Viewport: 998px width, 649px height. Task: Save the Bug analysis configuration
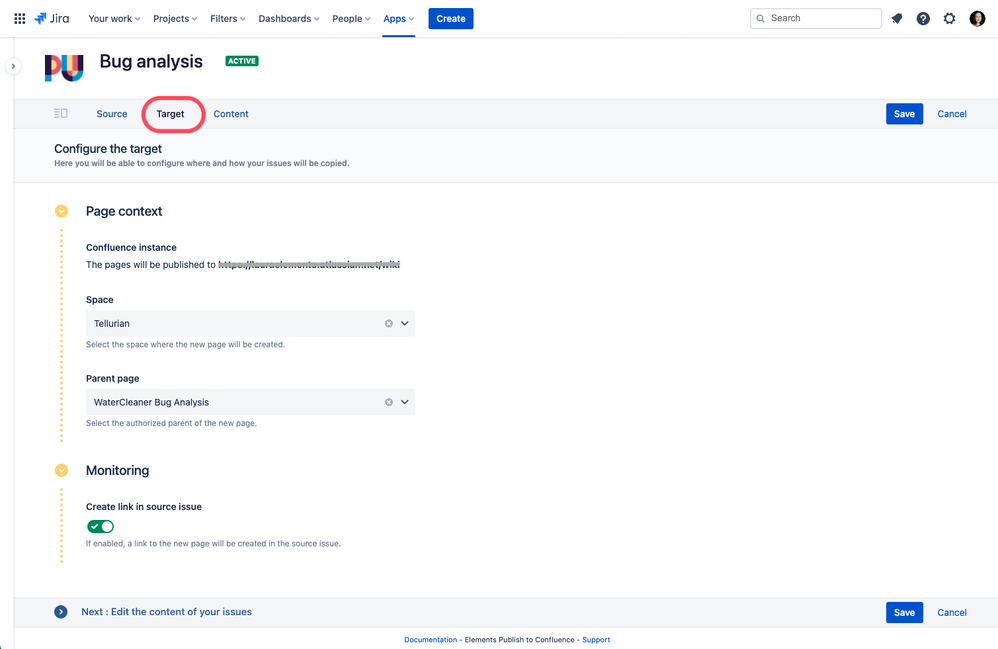[x=903, y=113]
